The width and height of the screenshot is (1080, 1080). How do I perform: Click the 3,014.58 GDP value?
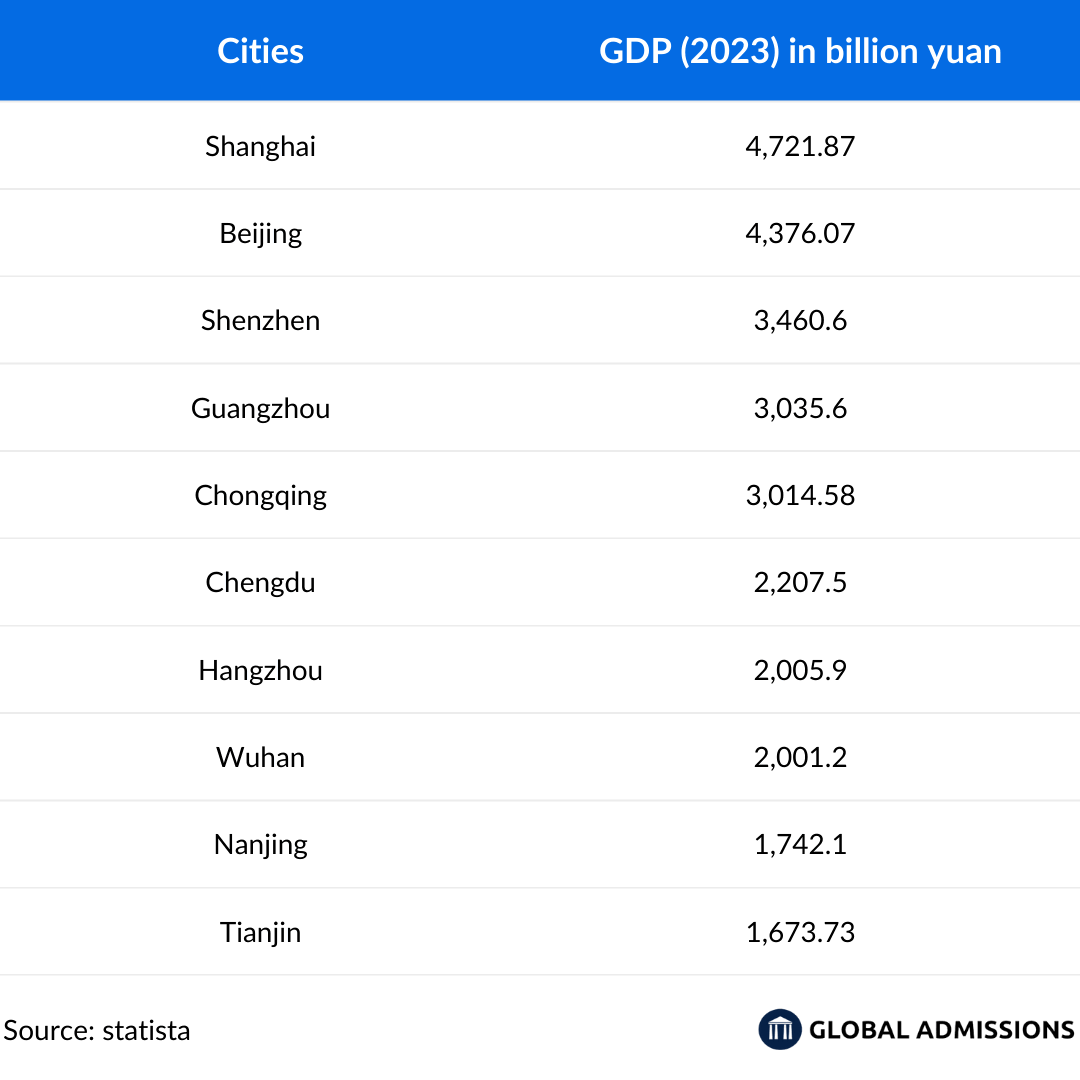click(x=800, y=495)
